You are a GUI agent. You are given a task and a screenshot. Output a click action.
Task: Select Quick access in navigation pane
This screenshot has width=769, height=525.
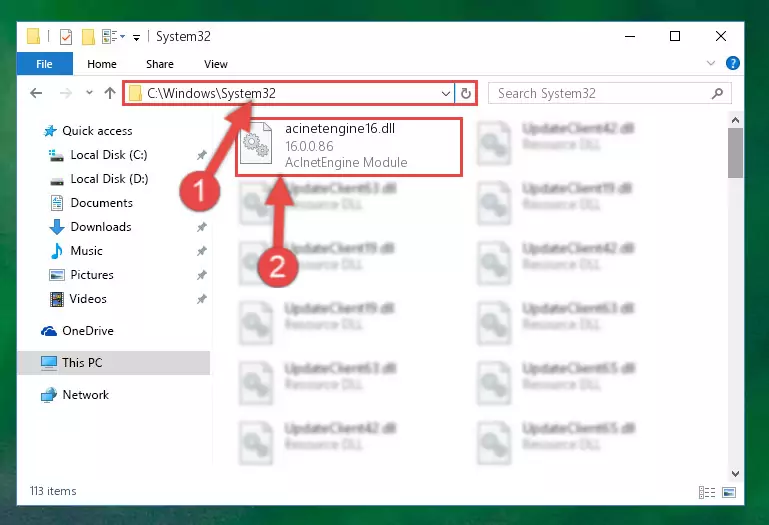97,131
